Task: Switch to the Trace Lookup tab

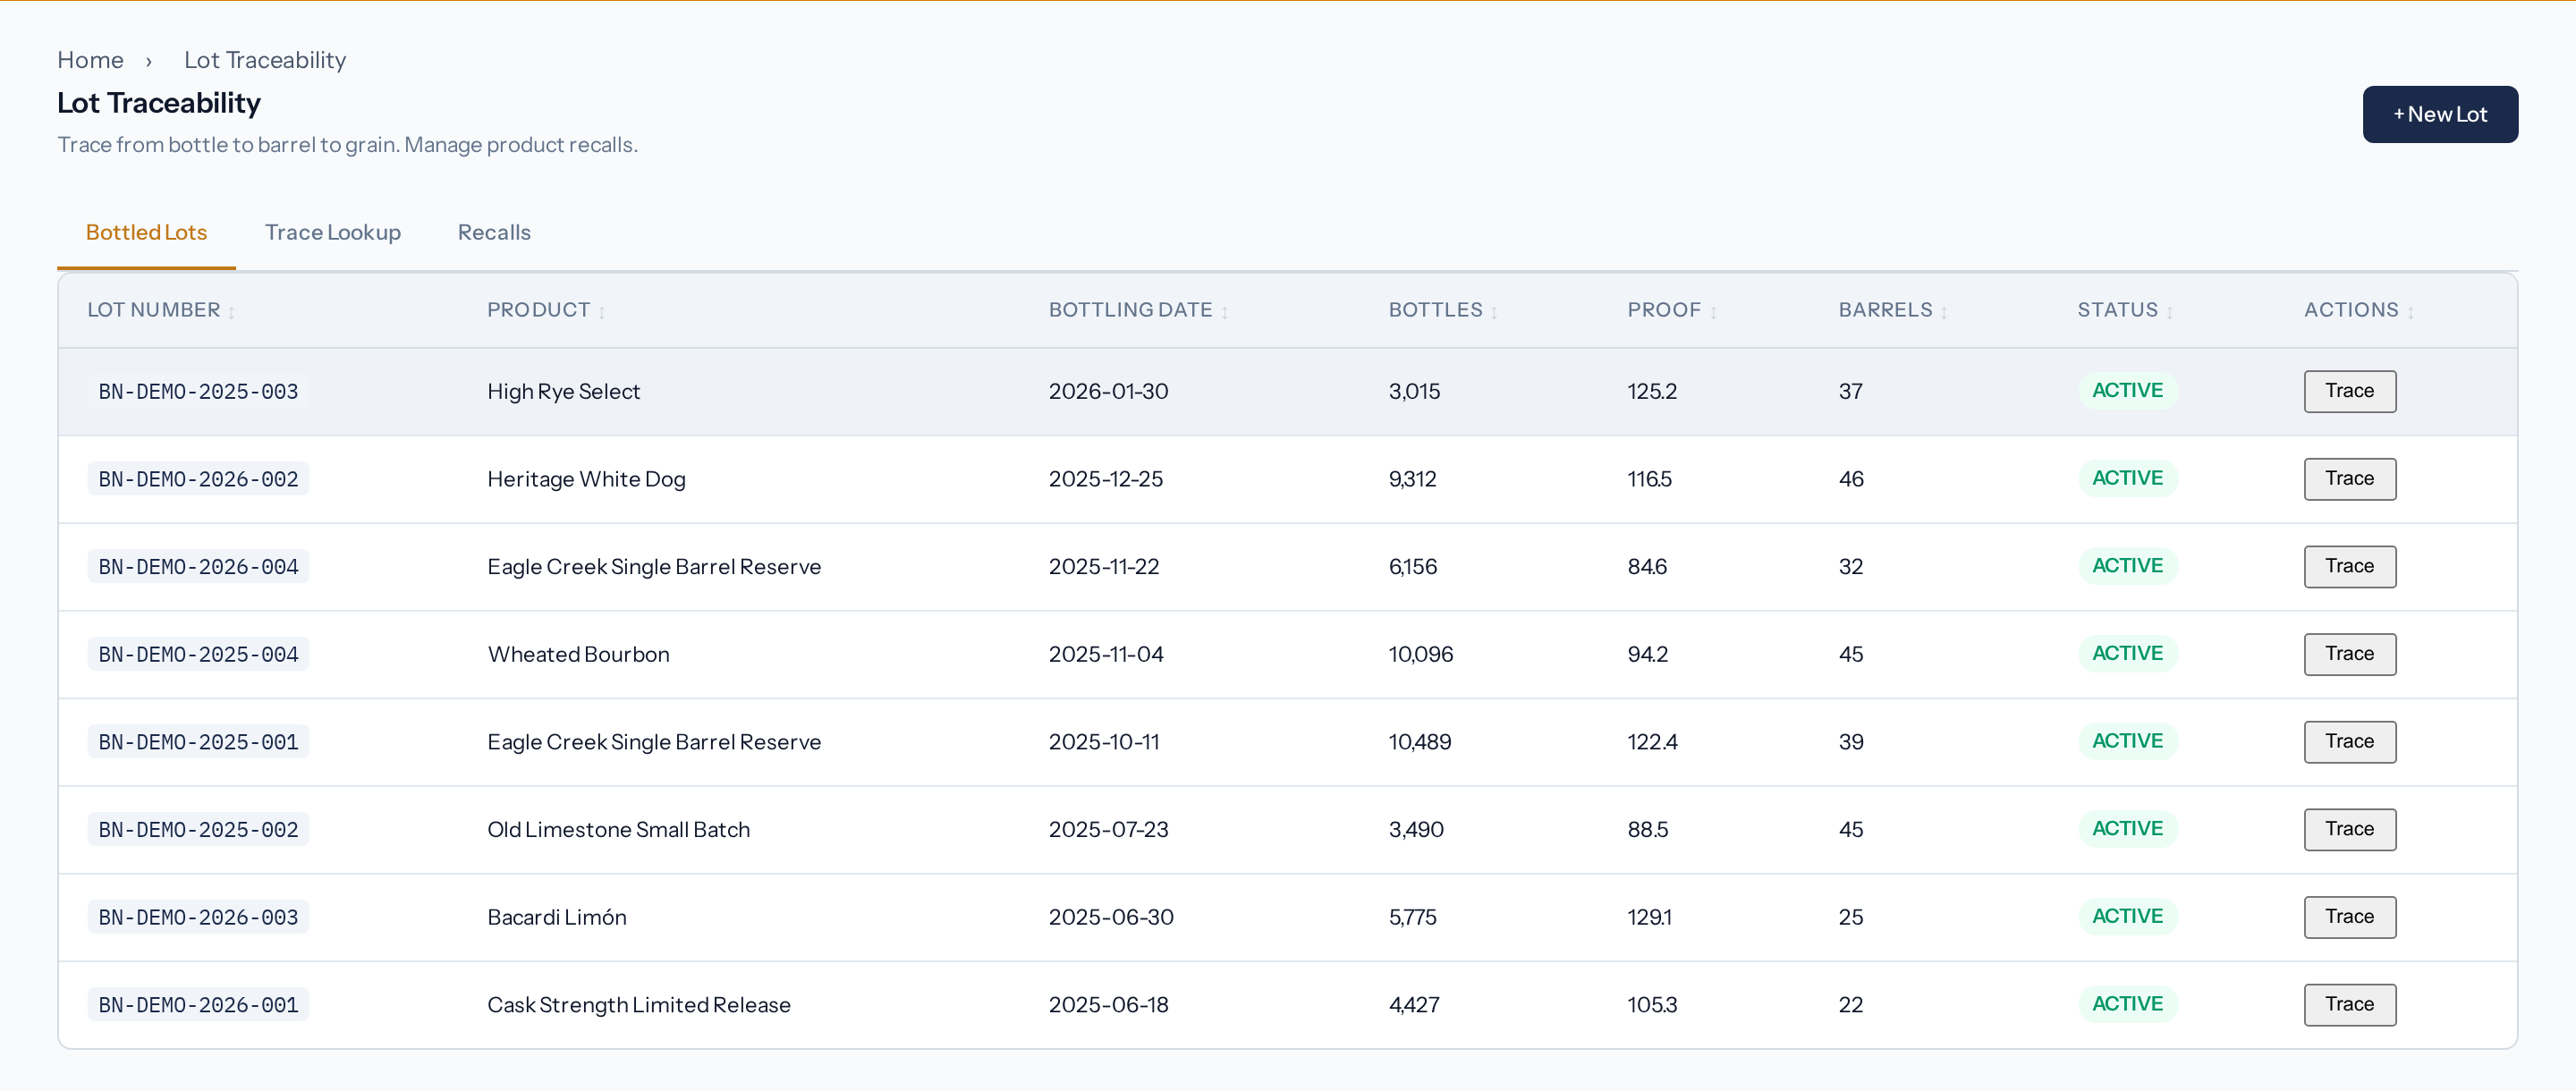Action: 332,232
